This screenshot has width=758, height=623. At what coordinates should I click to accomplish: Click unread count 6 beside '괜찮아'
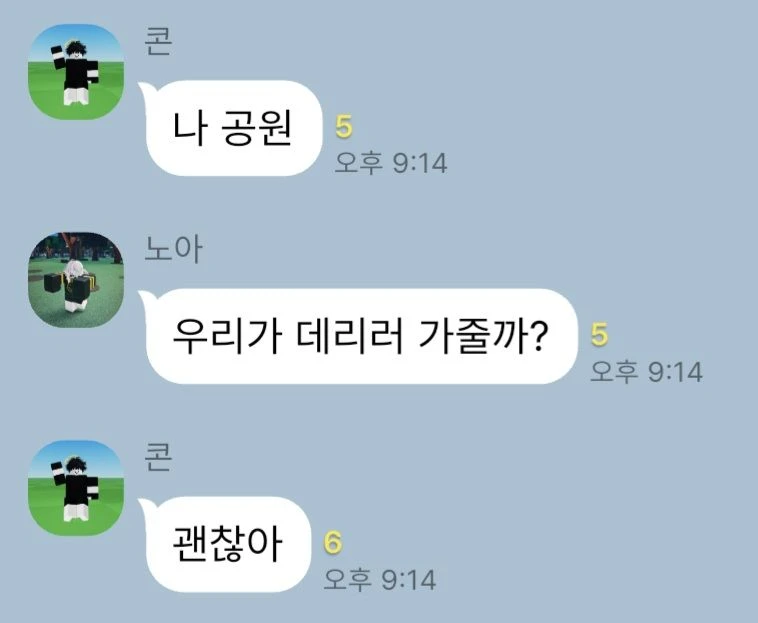click(333, 542)
